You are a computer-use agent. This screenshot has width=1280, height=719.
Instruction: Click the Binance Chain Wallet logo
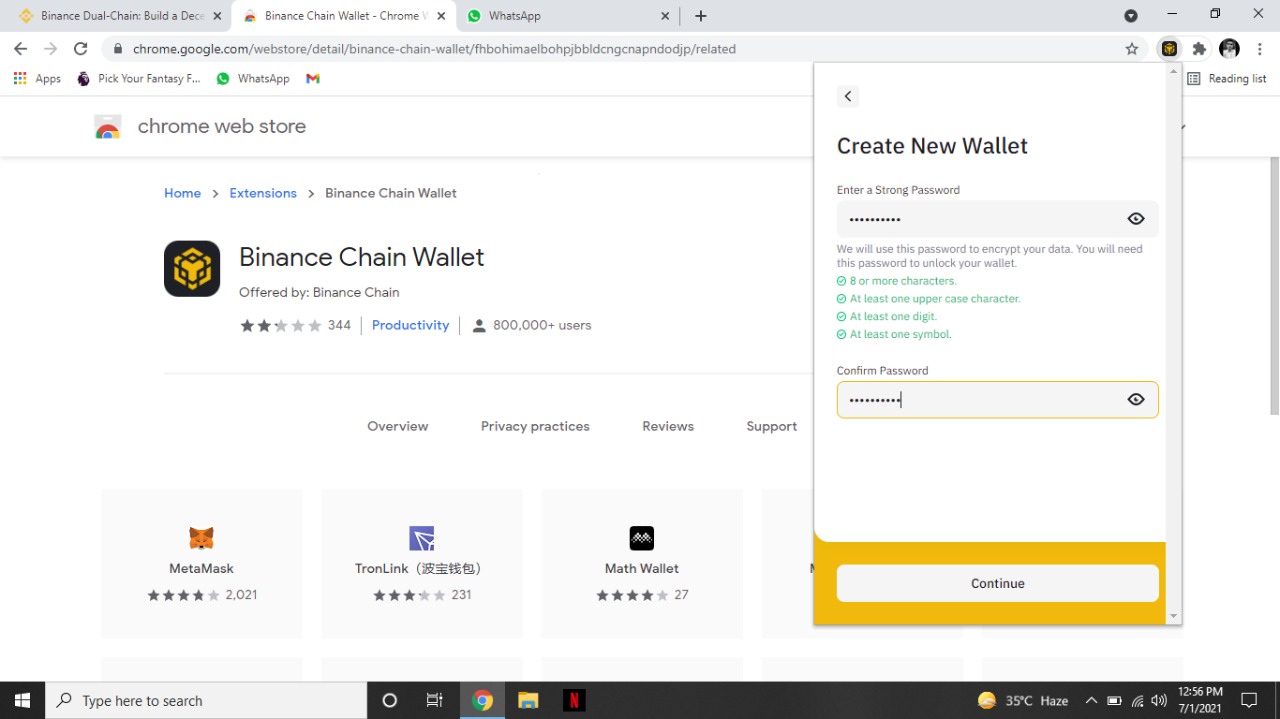click(192, 268)
